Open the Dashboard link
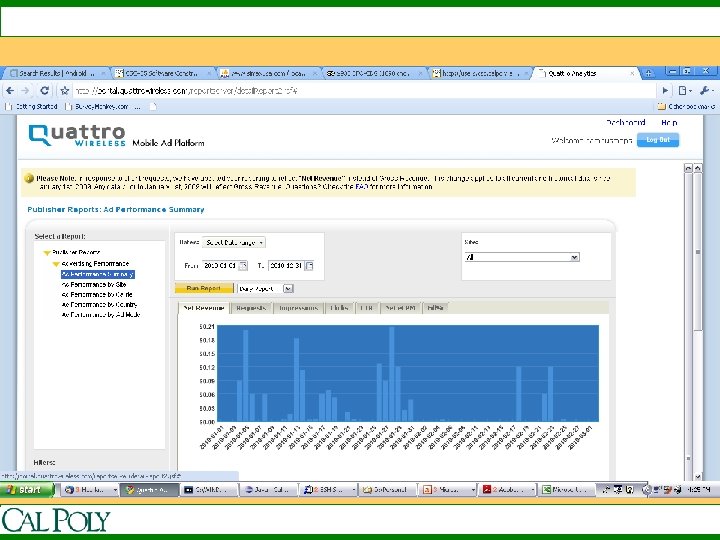The image size is (720, 540). click(x=626, y=123)
